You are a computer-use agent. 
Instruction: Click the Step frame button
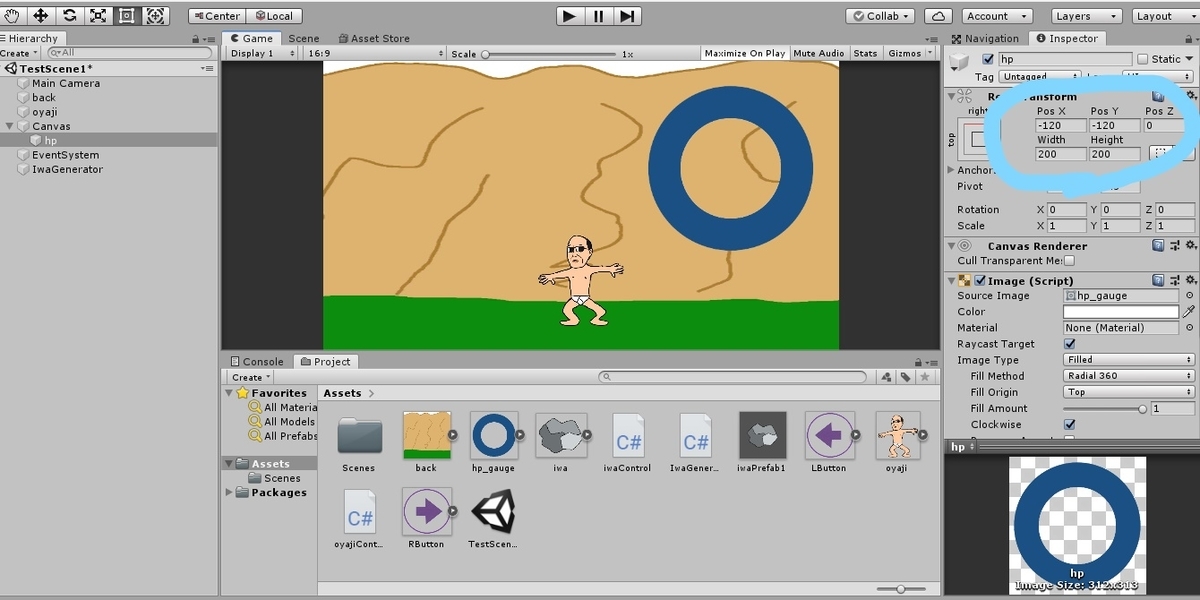627,16
